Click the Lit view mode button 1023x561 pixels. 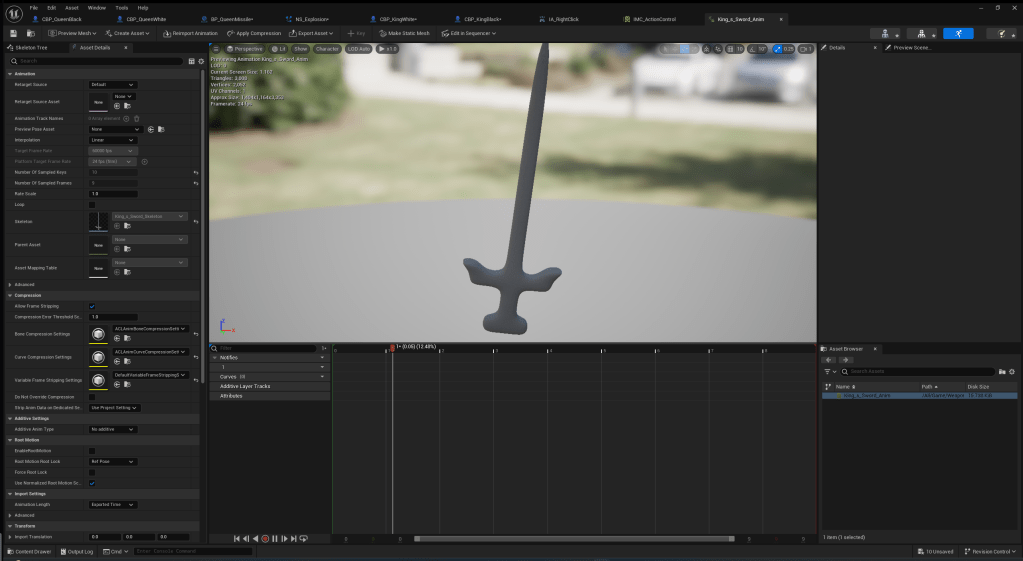click(278, 48)
